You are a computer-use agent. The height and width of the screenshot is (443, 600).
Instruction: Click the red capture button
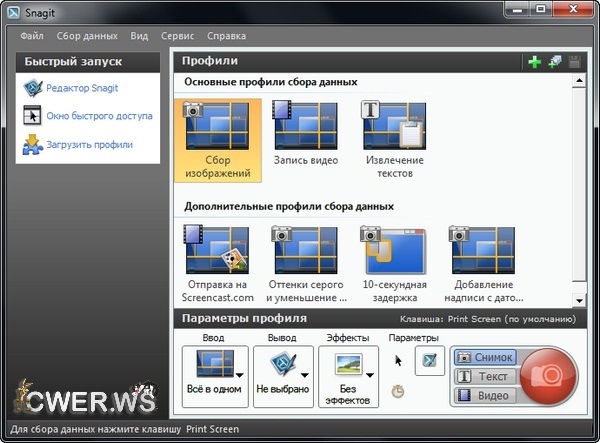coord(548,376)
